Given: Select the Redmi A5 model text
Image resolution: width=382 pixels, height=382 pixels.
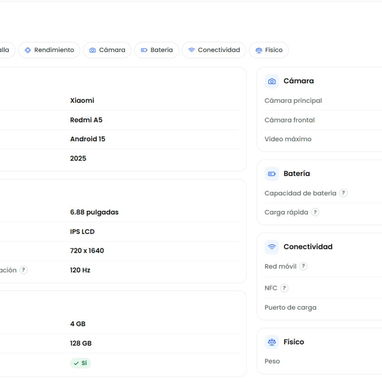Looking at the screenshot, I should [86, 120].
